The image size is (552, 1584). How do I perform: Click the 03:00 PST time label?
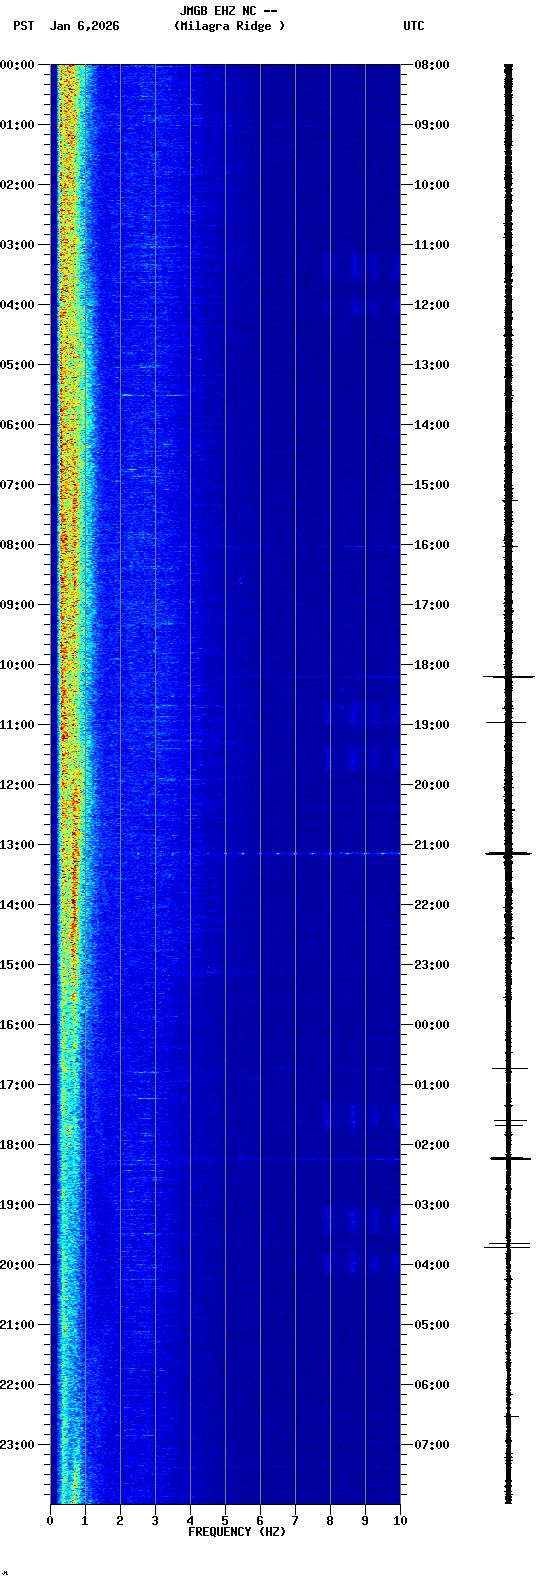pyautogui.click(x=17, y=245)
